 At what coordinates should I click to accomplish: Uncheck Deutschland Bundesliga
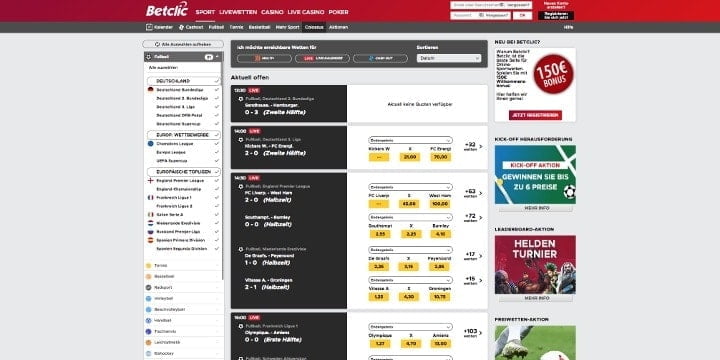[x=217, y=90]
